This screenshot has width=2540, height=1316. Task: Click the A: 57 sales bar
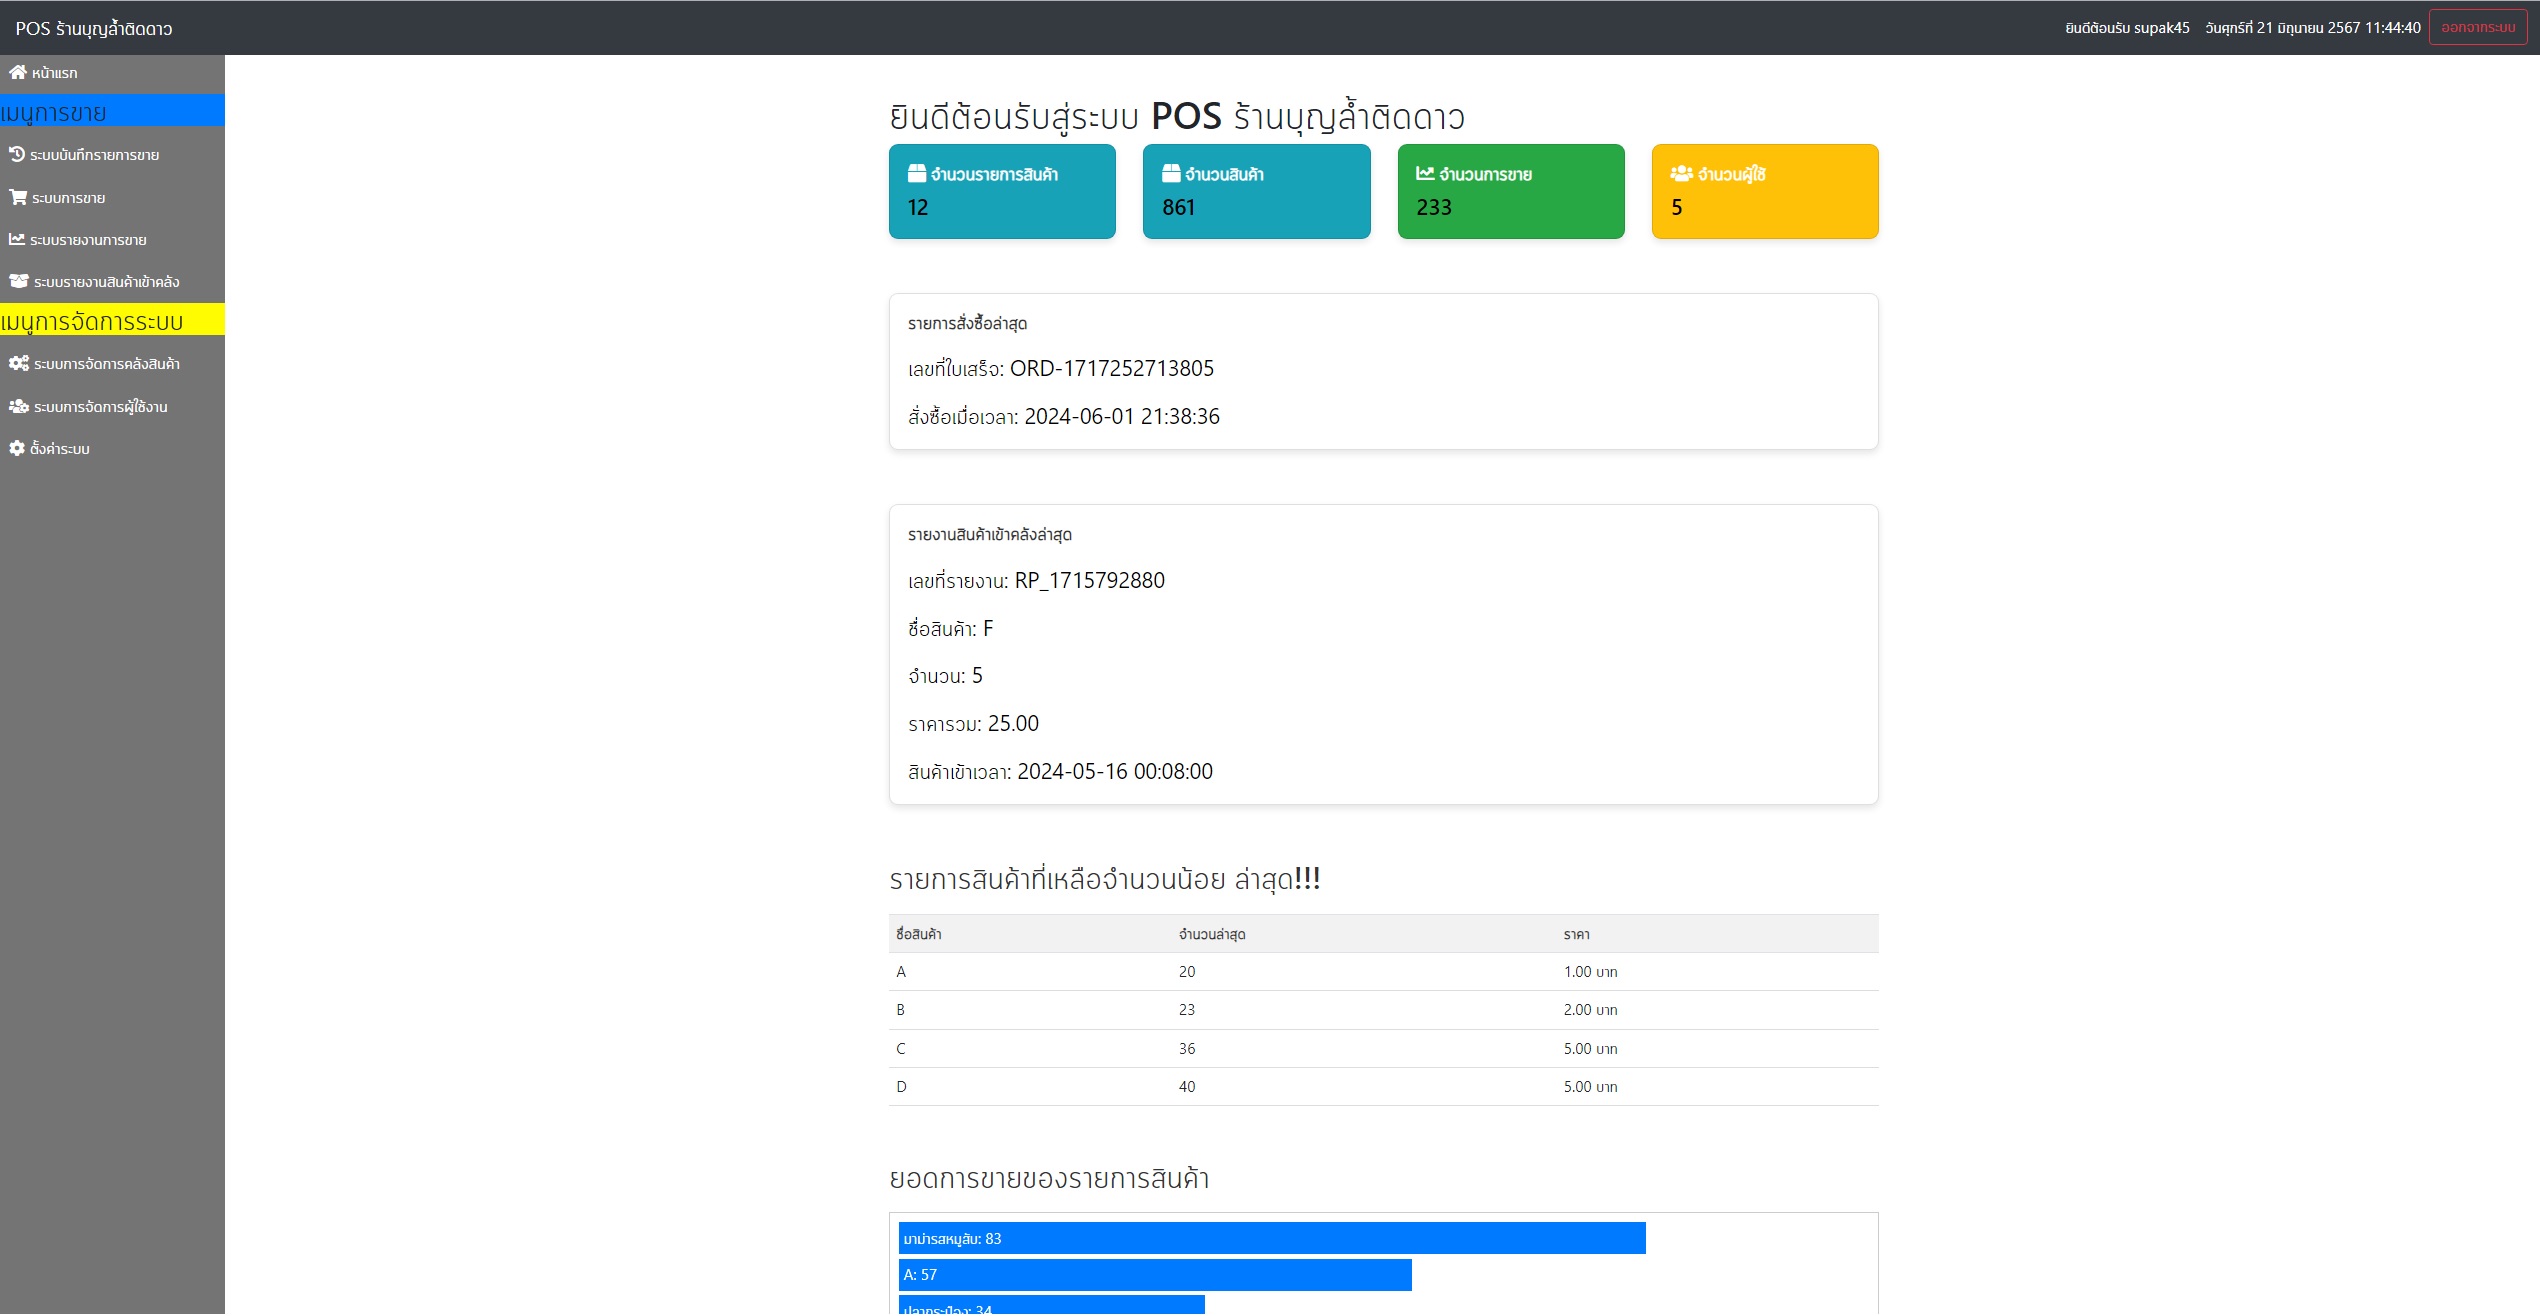1154,1275
